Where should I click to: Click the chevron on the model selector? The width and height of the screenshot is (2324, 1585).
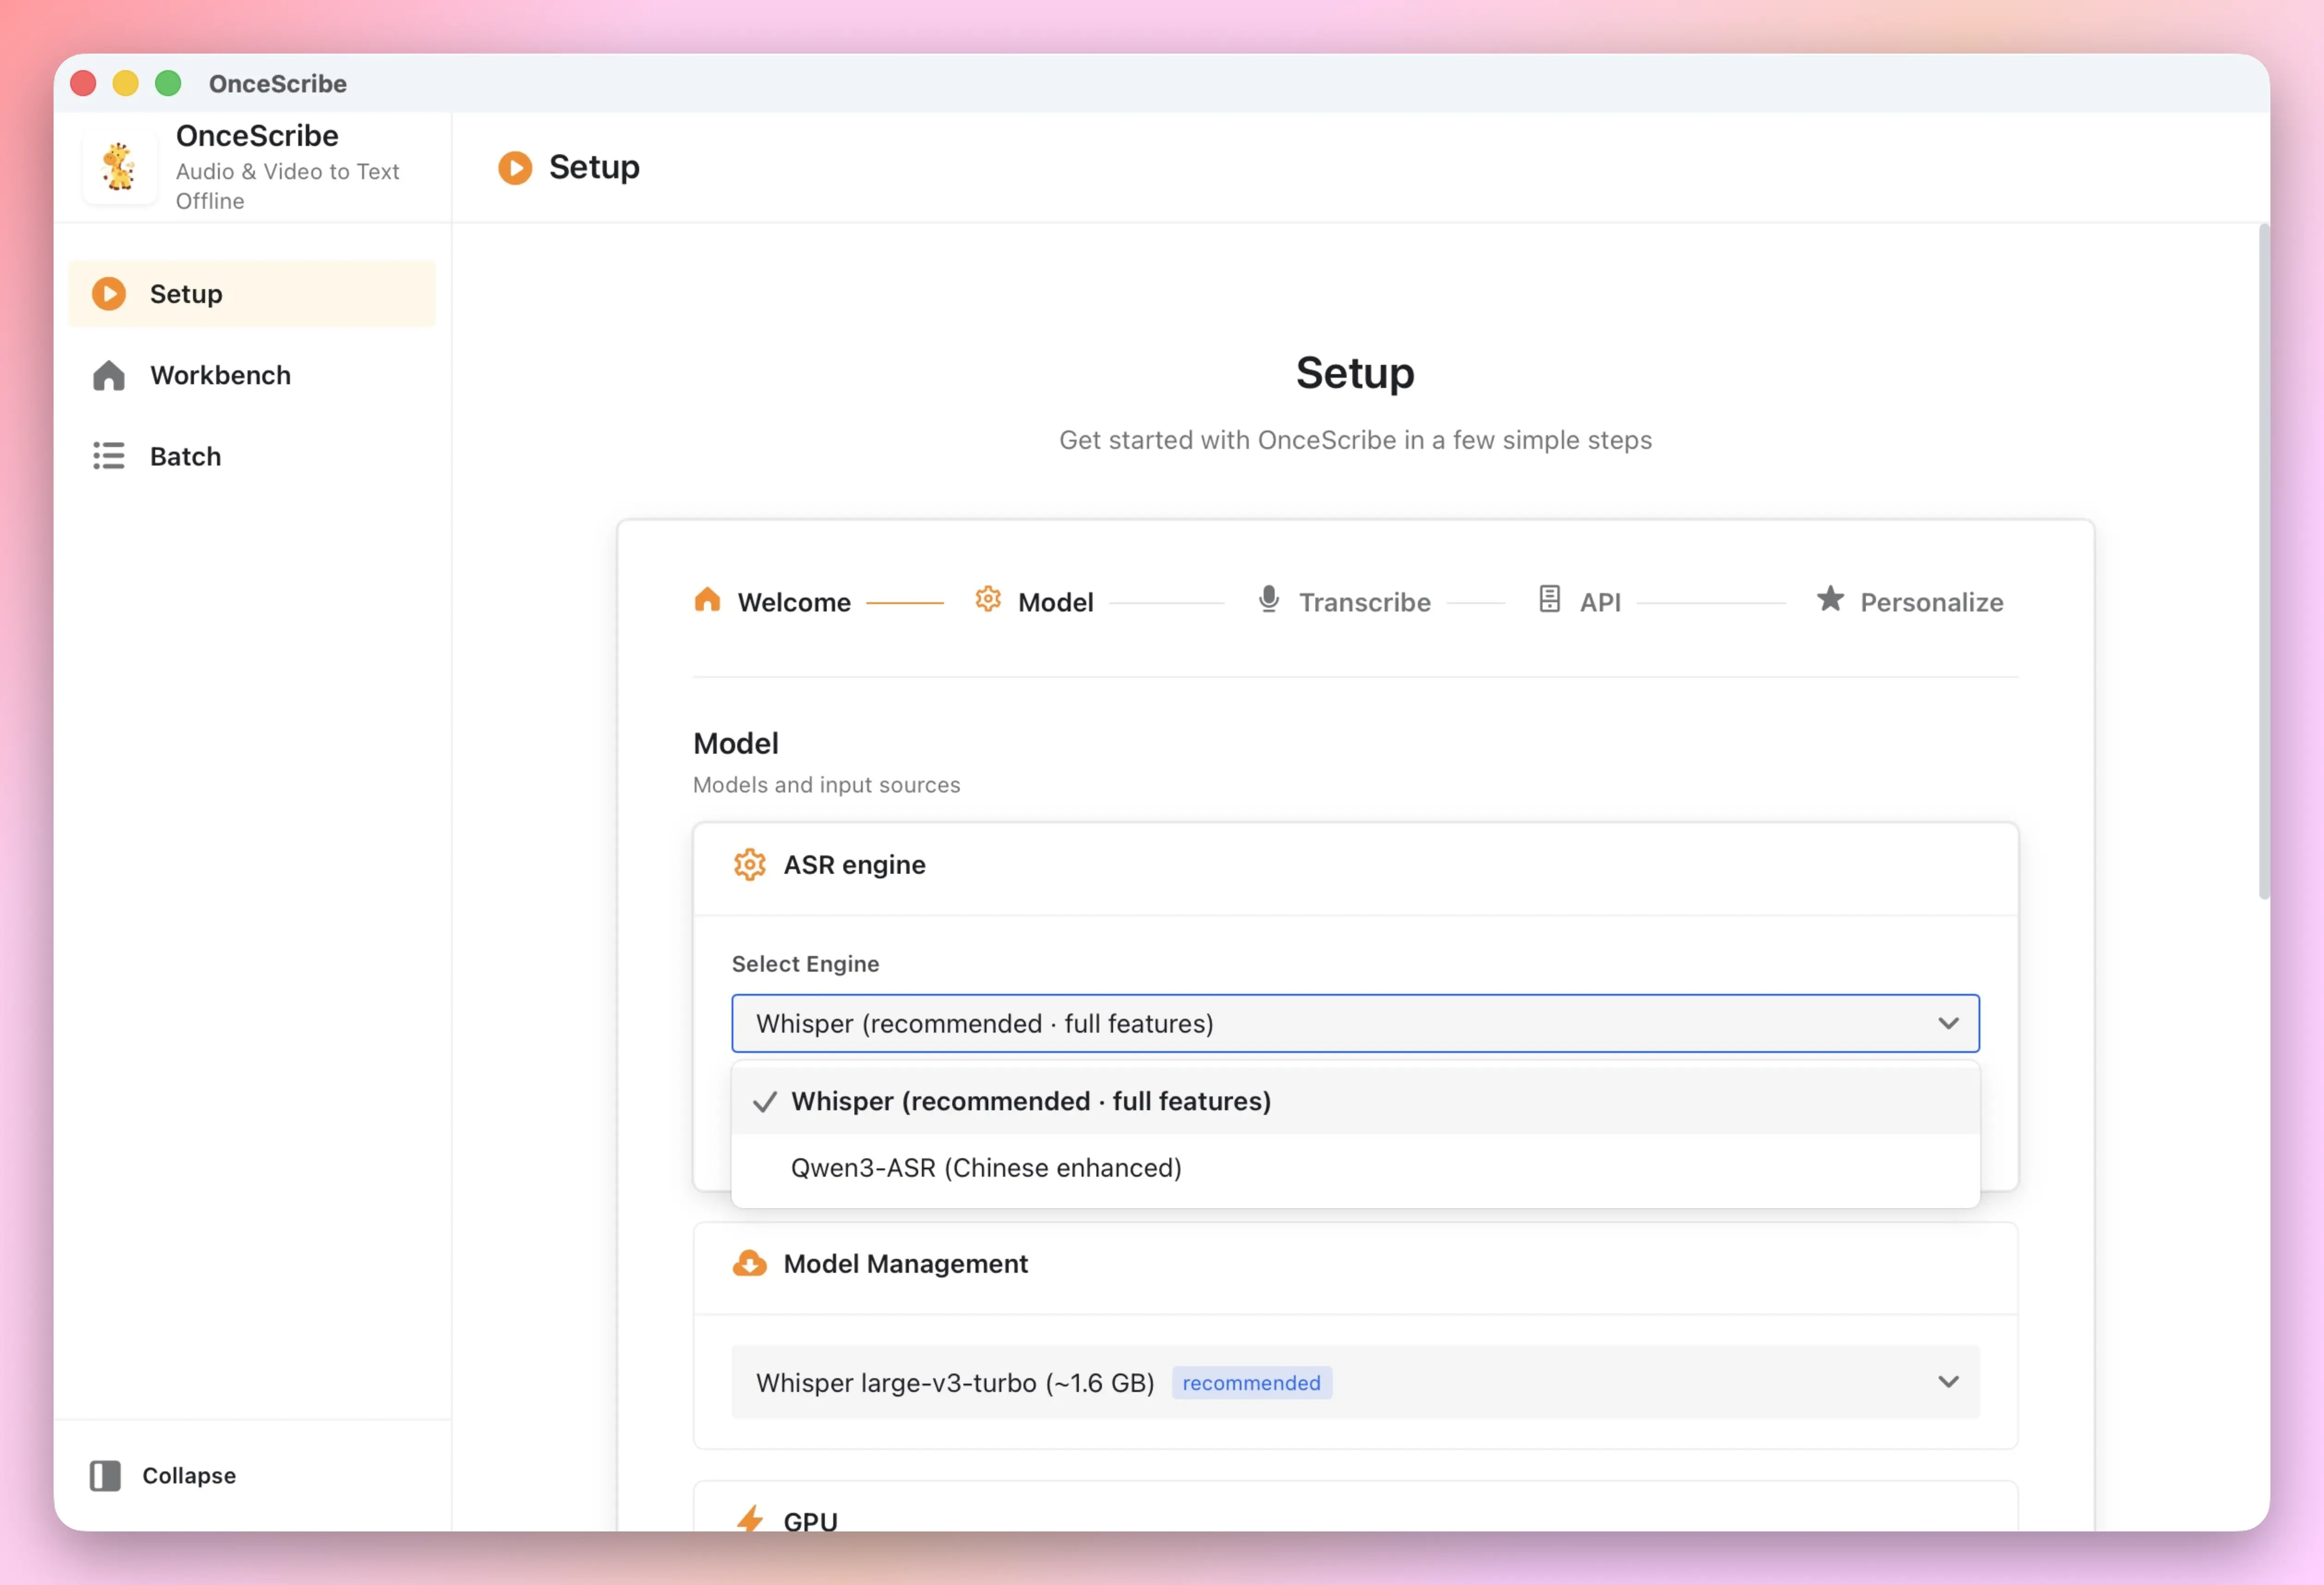(x=1948, y=1382)
